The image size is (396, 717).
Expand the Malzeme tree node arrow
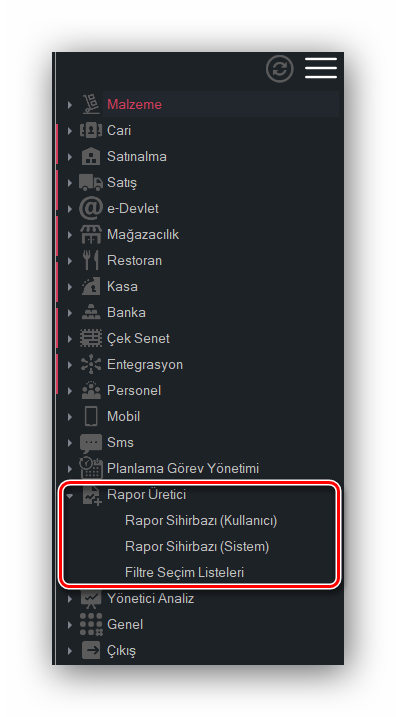coord(70,105)
